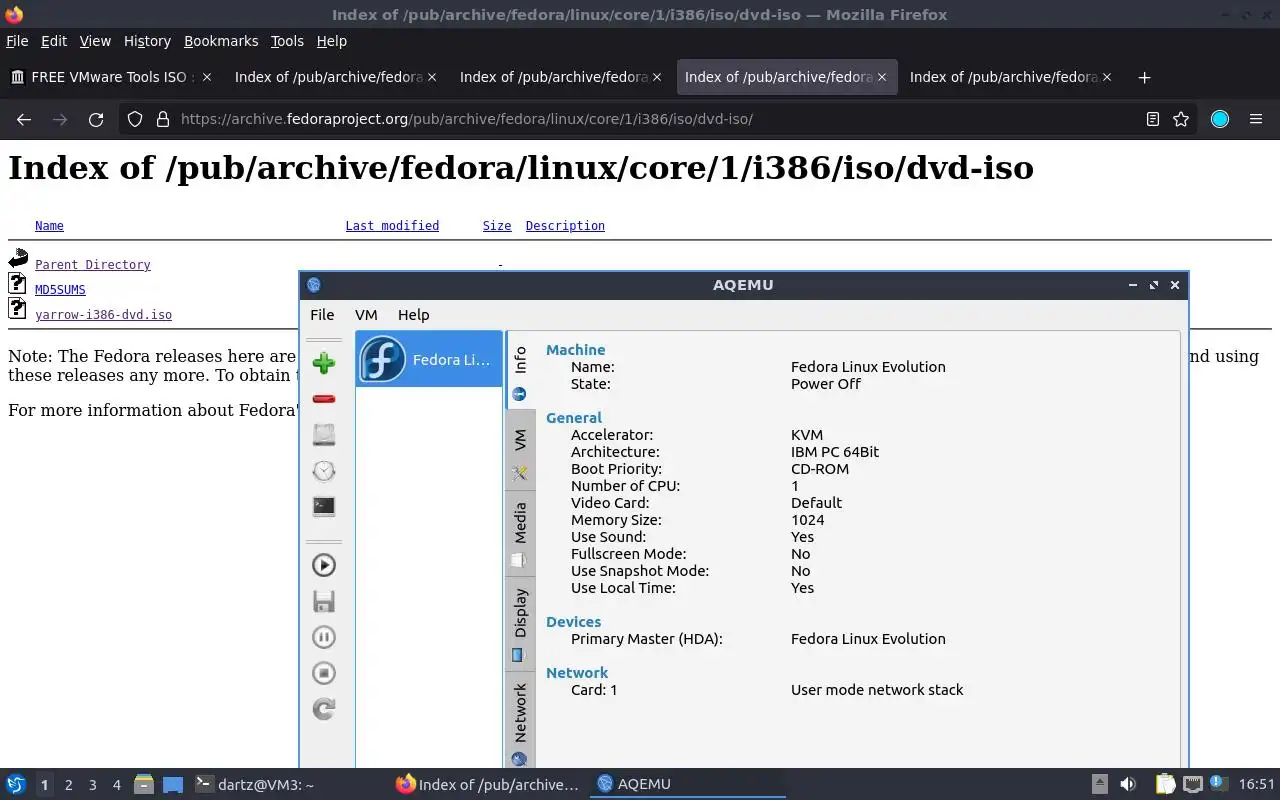Open the Firefox hamburger application menu
The image size is (1280, 800).
click(x=1256, y=119)
